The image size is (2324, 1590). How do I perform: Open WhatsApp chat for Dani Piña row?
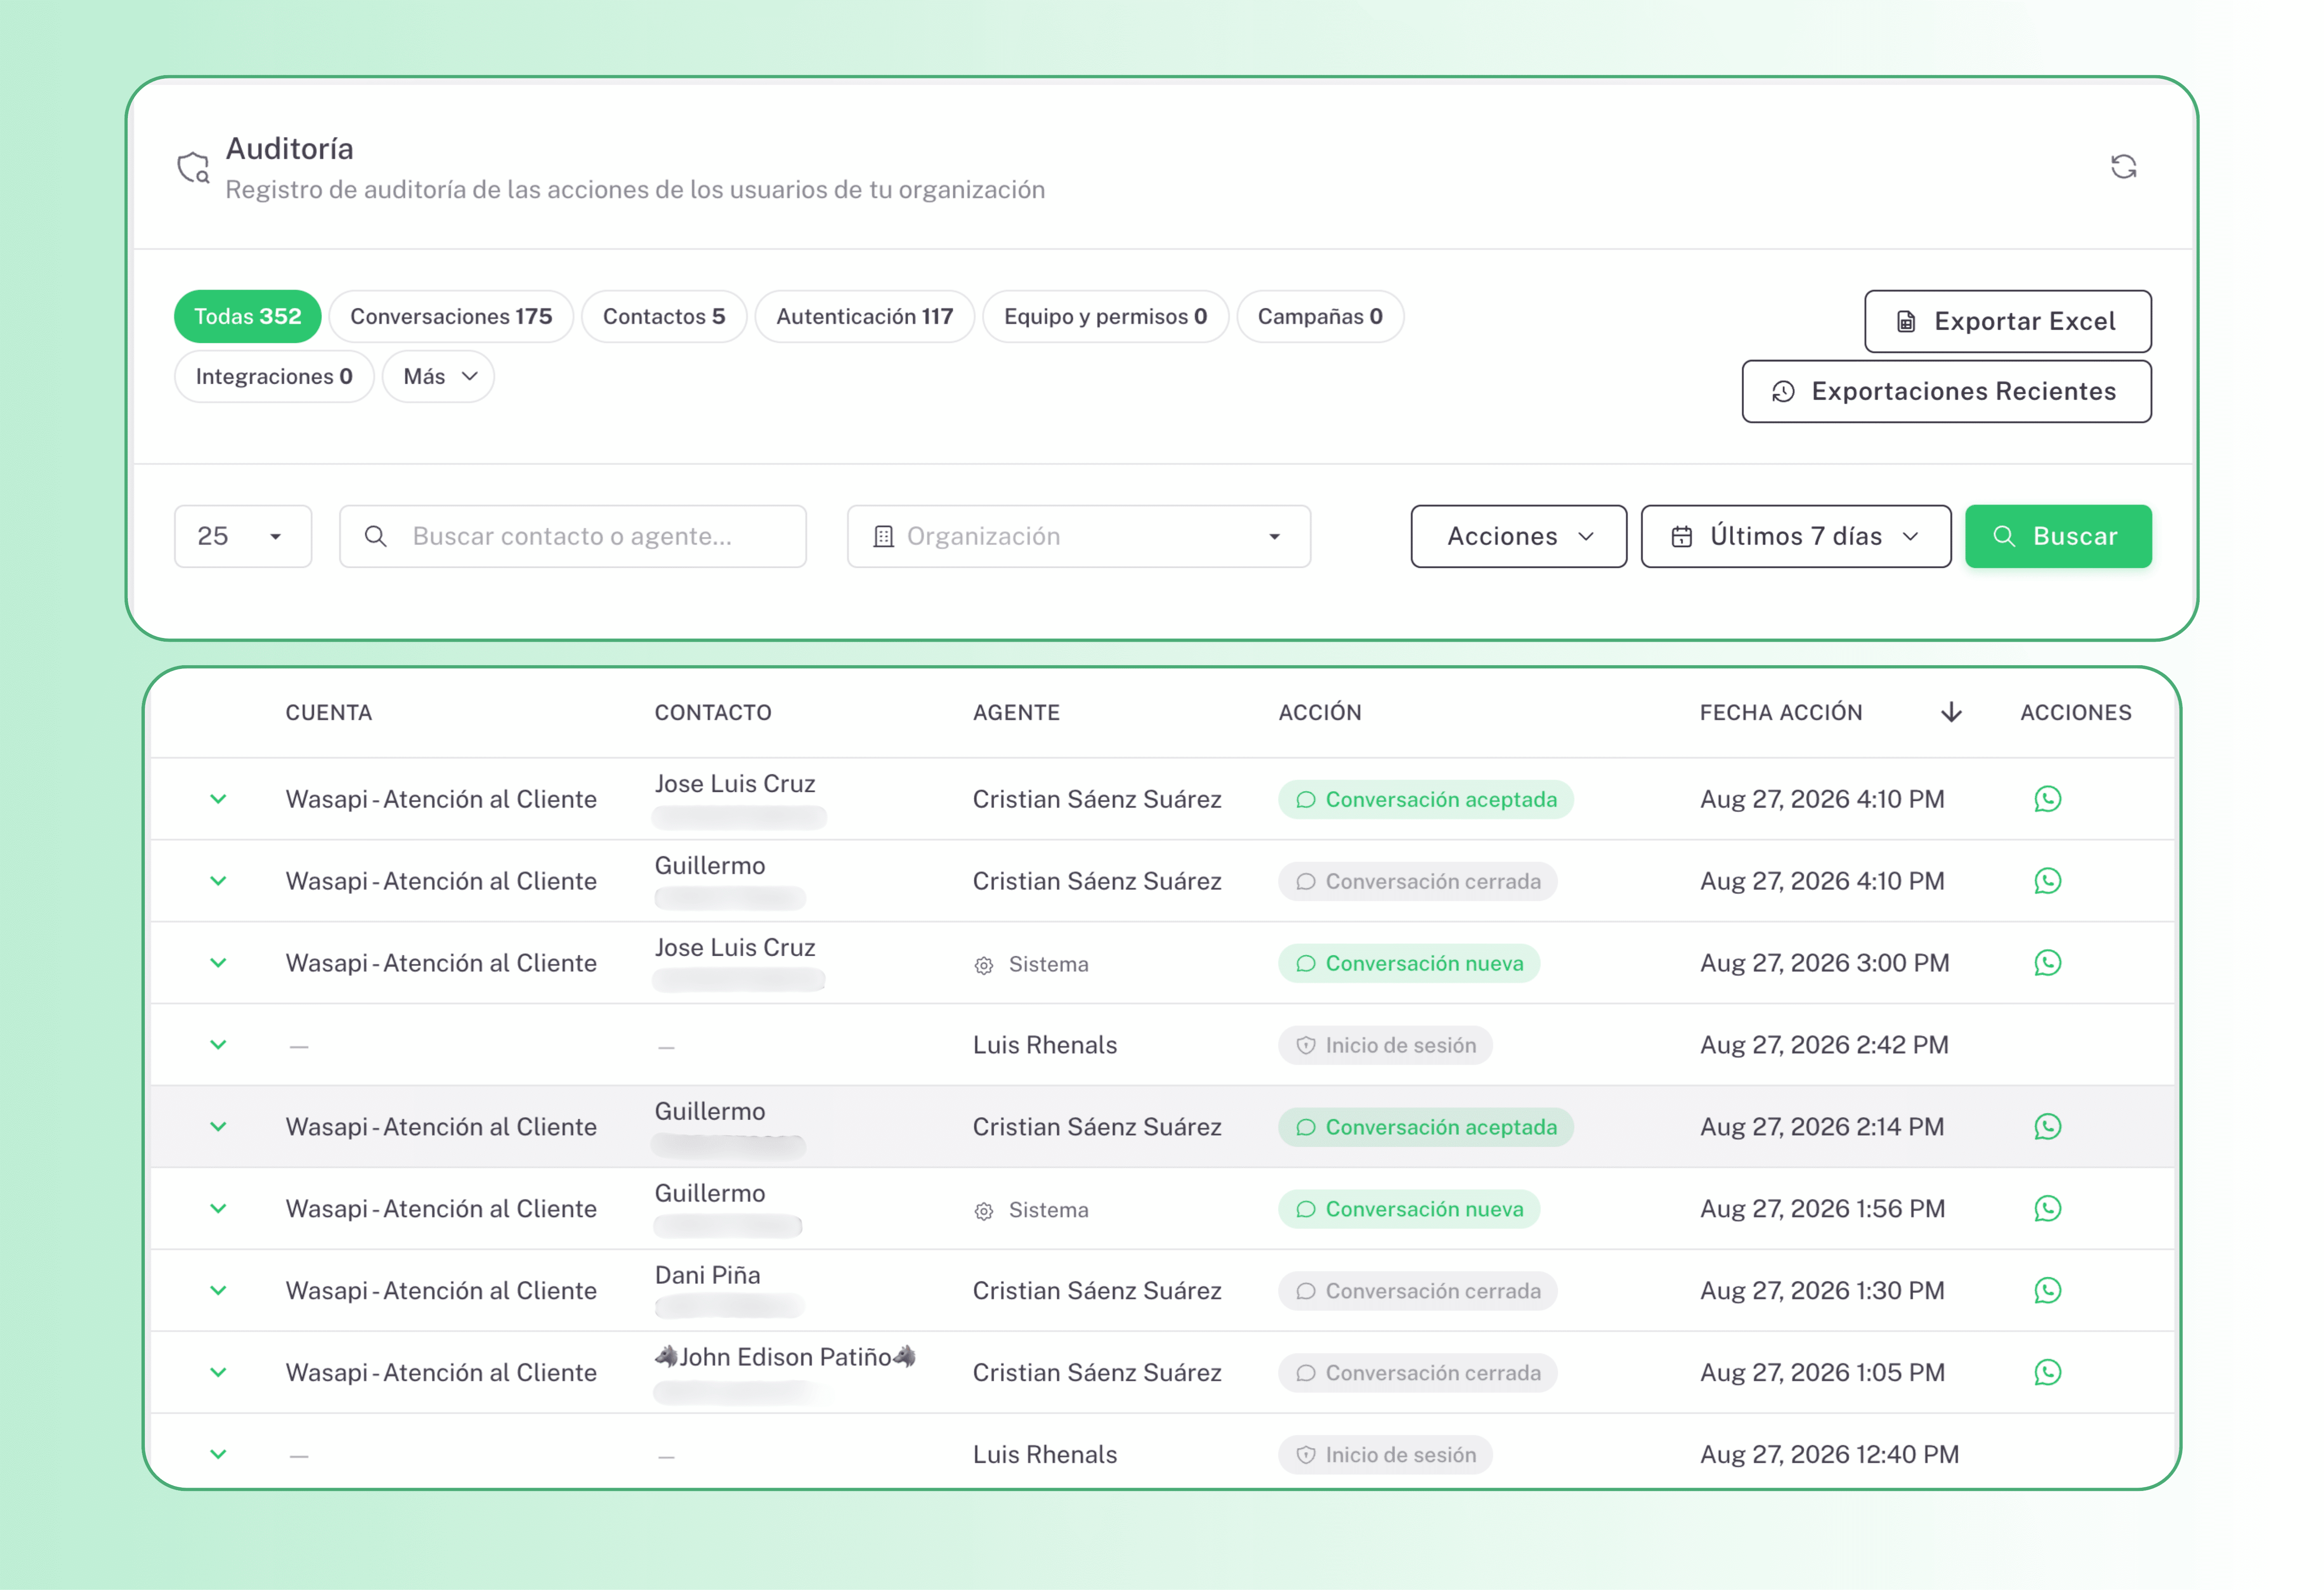2047,1291
